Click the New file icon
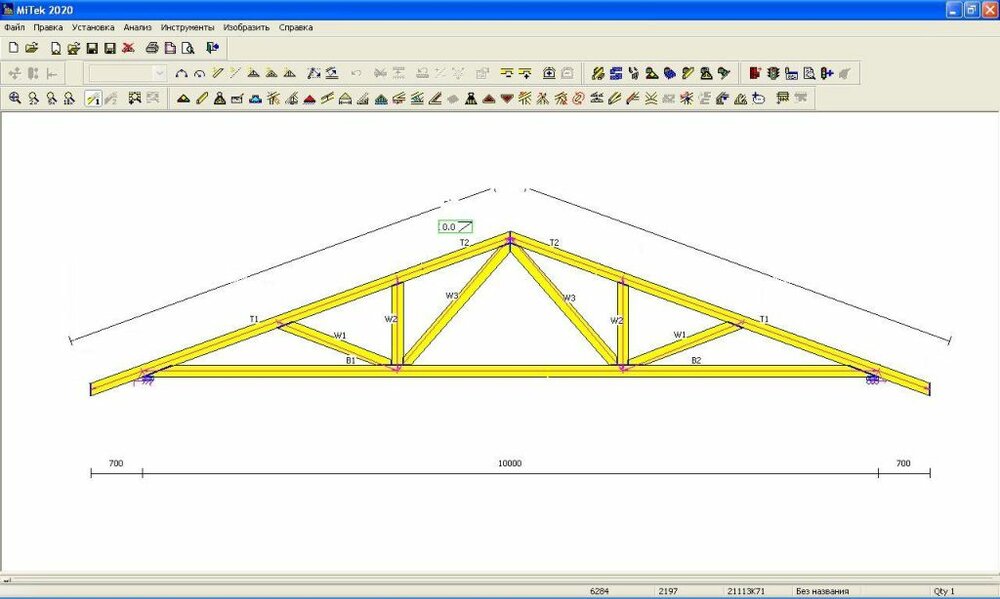Screen dimensions: 1000x599 click(13, 47)
